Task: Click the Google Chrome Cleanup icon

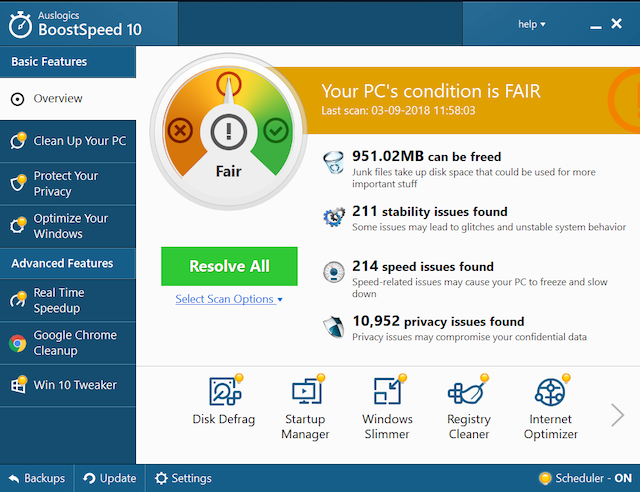Action: click(x=18, y=343)
